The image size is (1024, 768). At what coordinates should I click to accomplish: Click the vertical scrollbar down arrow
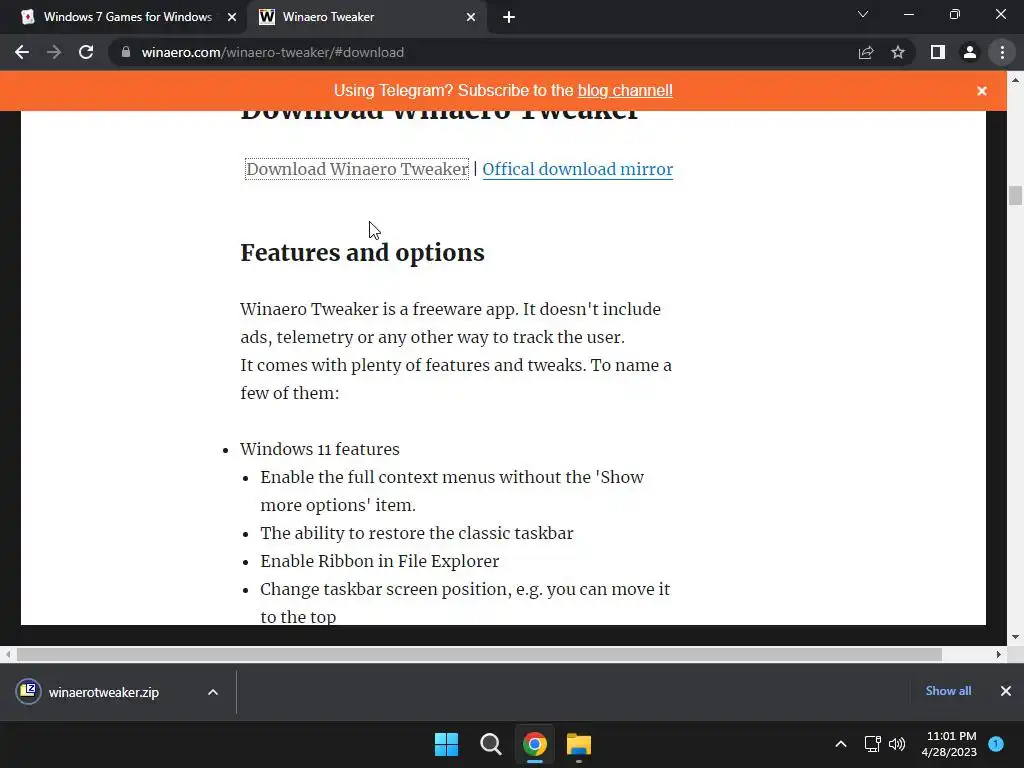[x=1015, y=637]
